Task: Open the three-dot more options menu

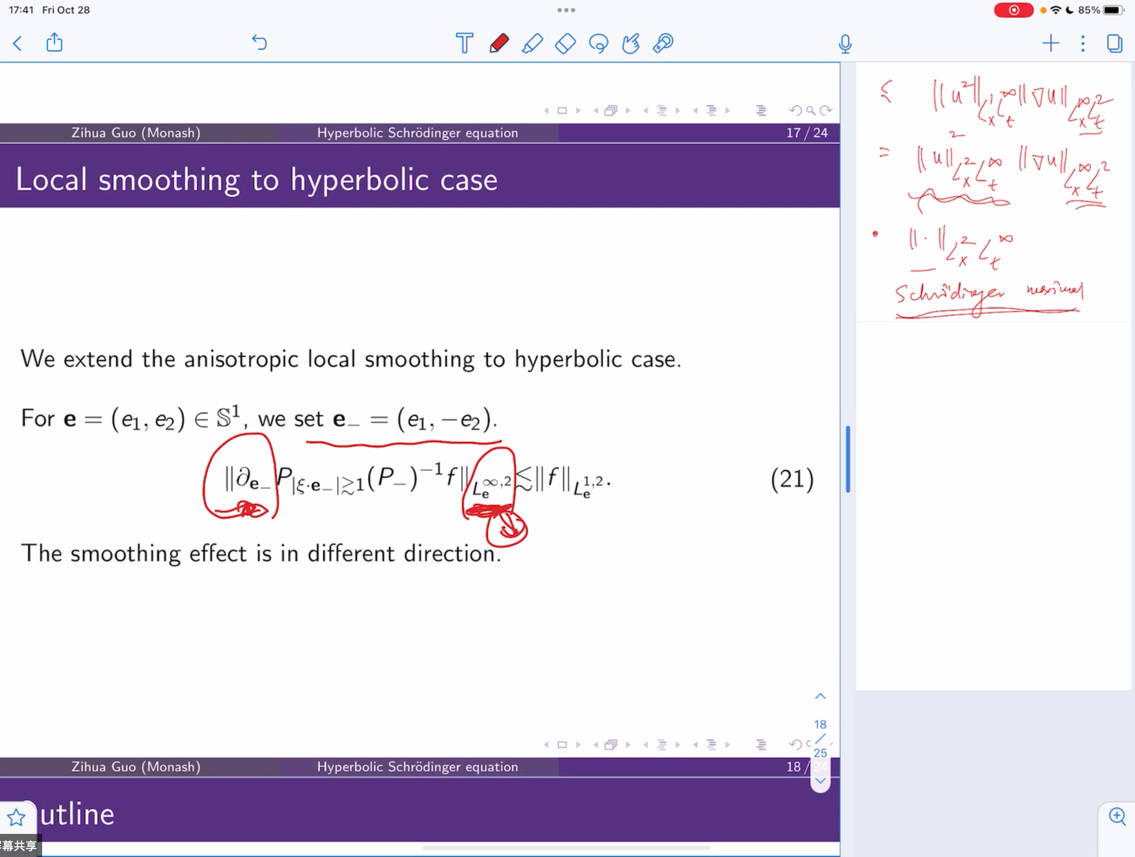Action: click(x=1083, y=43)
